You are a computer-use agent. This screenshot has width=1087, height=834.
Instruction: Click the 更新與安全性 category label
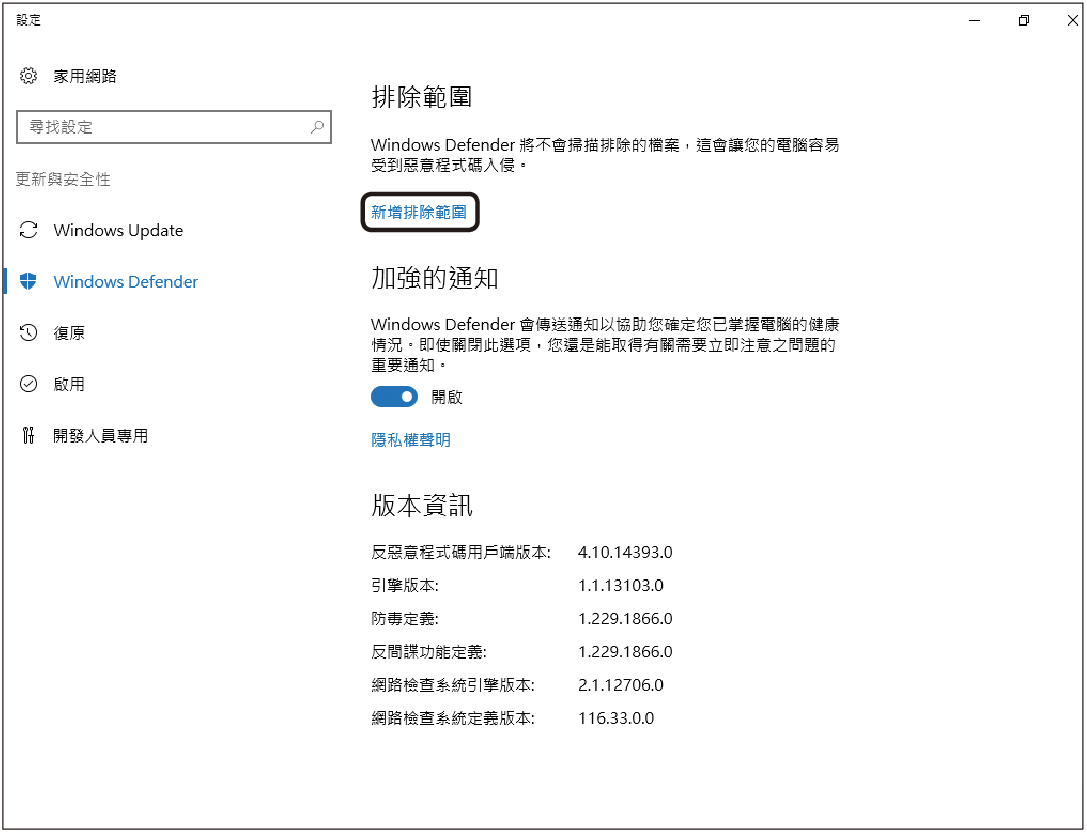pyautogui.click(x=63, y=180)
